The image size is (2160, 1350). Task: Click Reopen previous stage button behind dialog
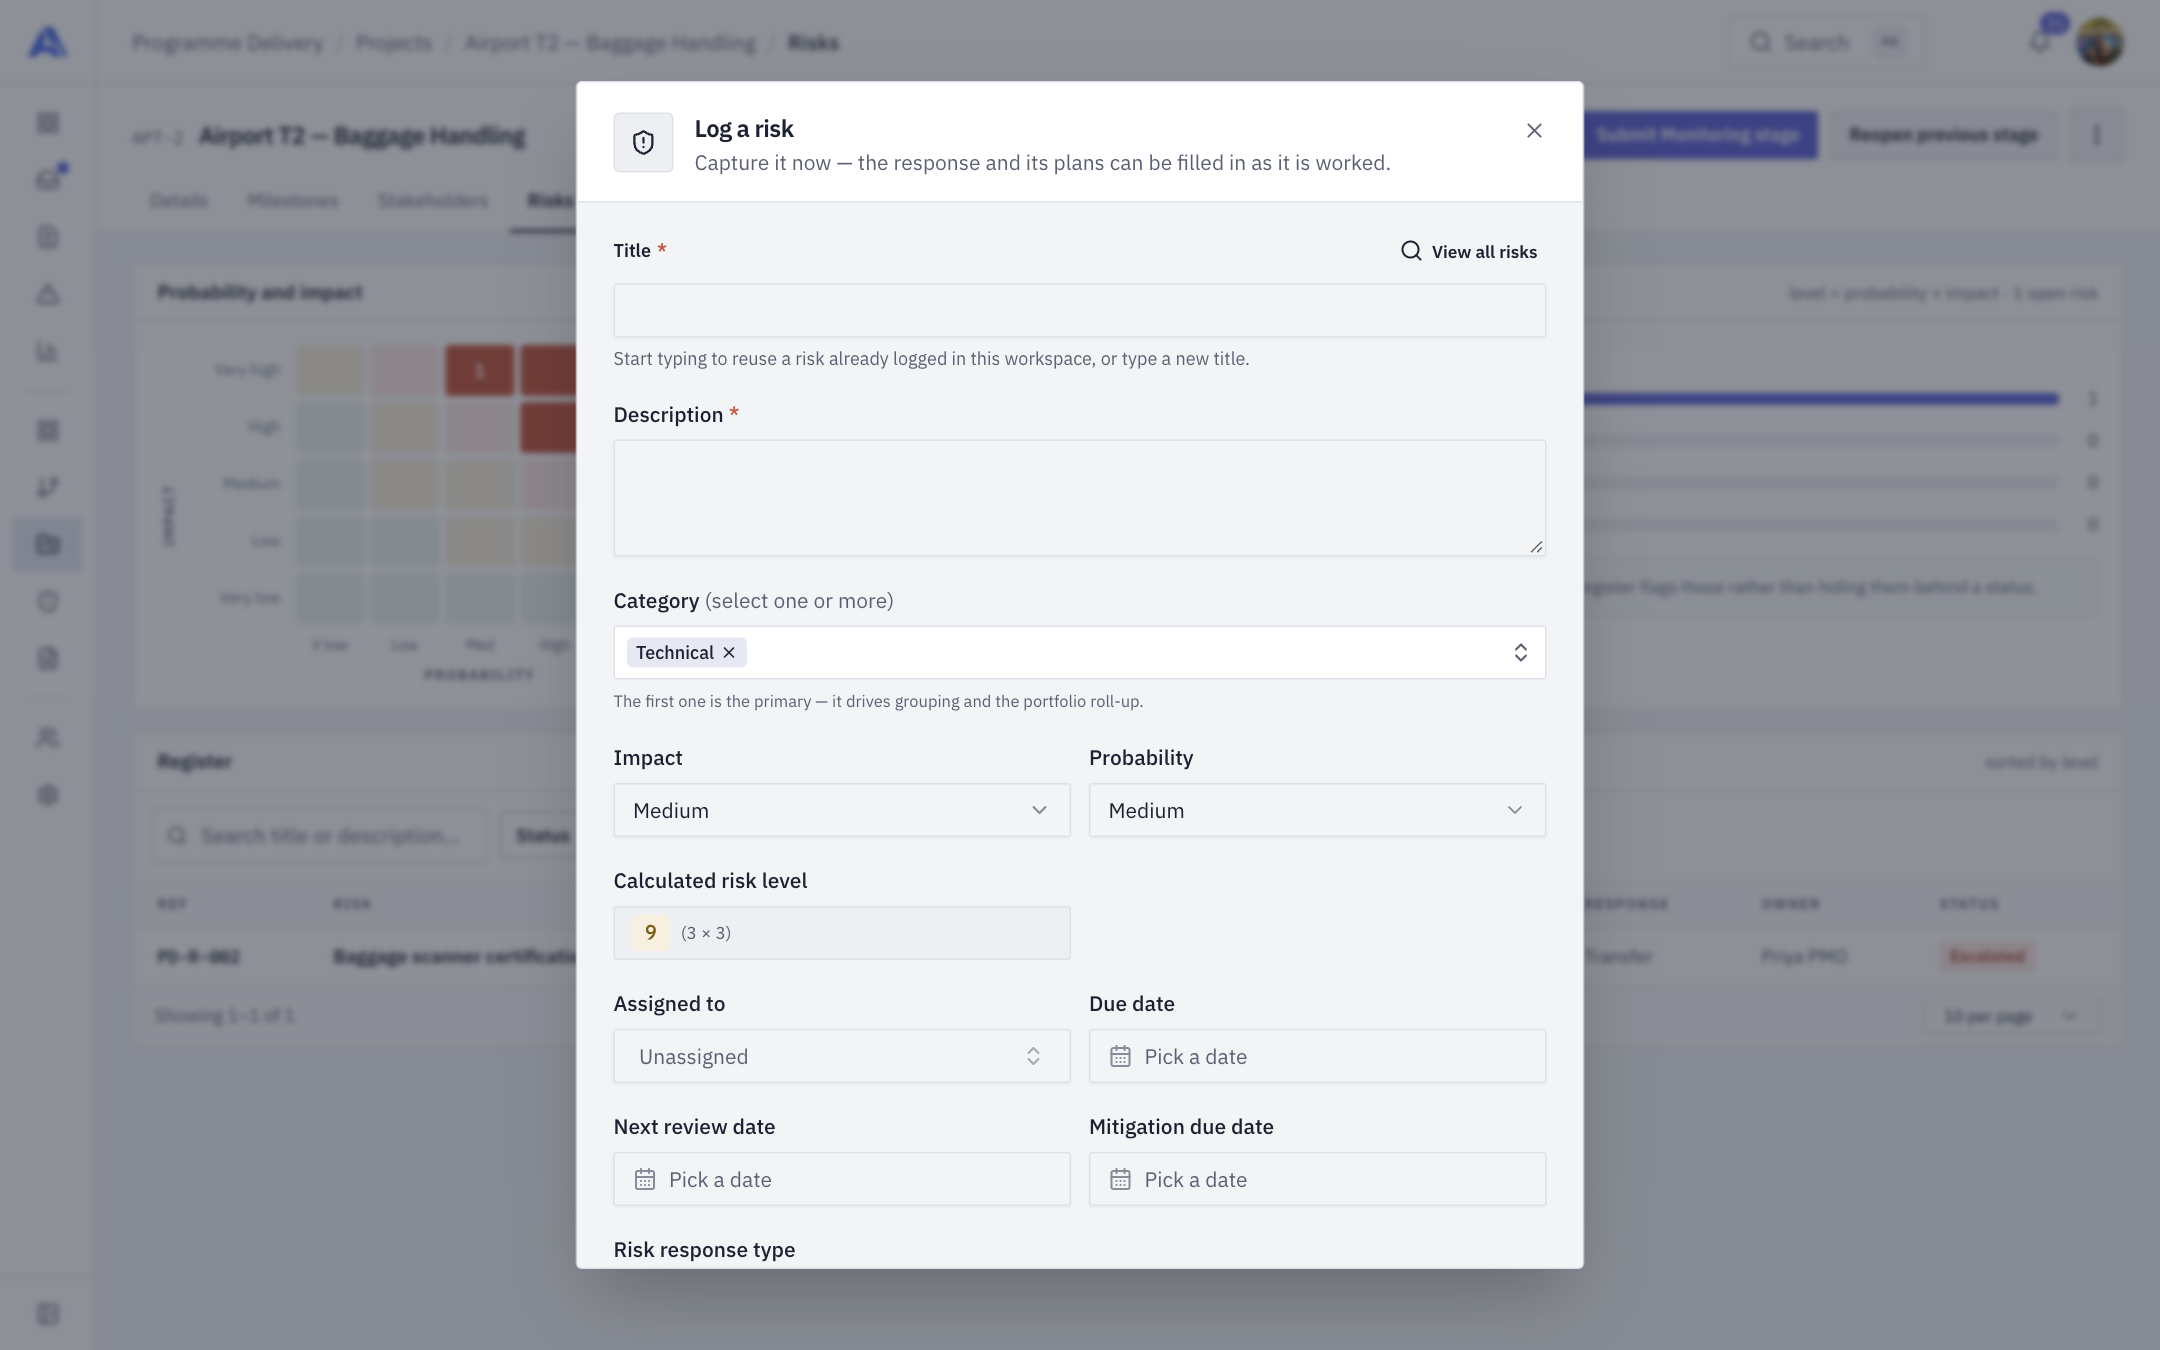[x=1943, y=135]
